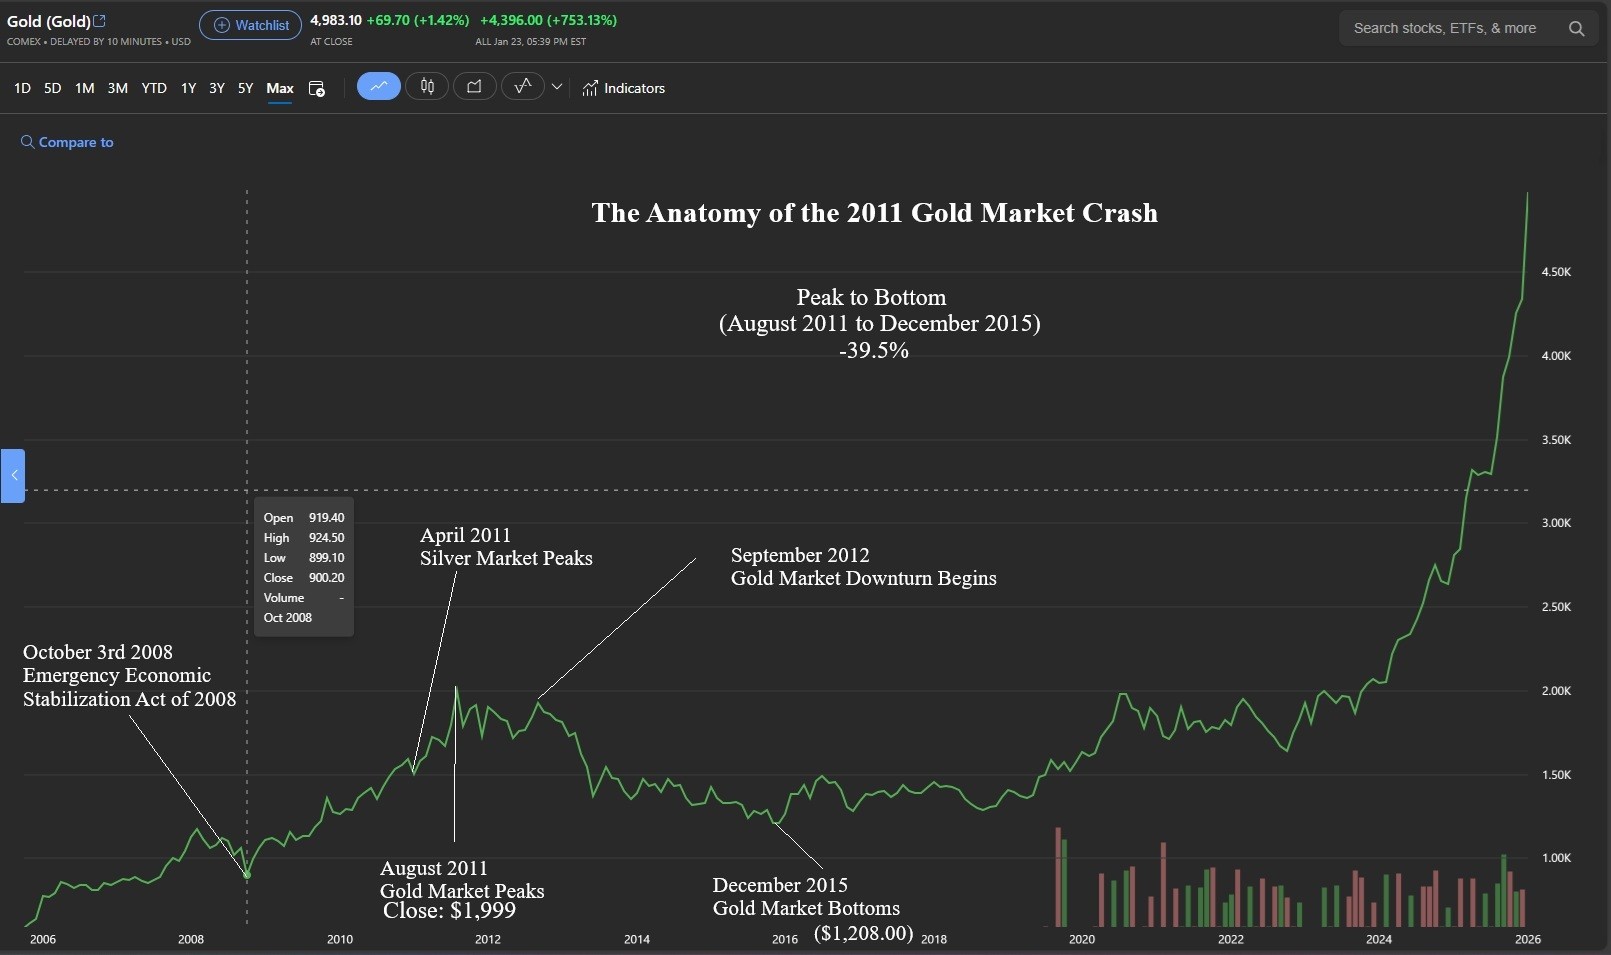
Task: Select the YTD time range
Action: click(154, 88)
